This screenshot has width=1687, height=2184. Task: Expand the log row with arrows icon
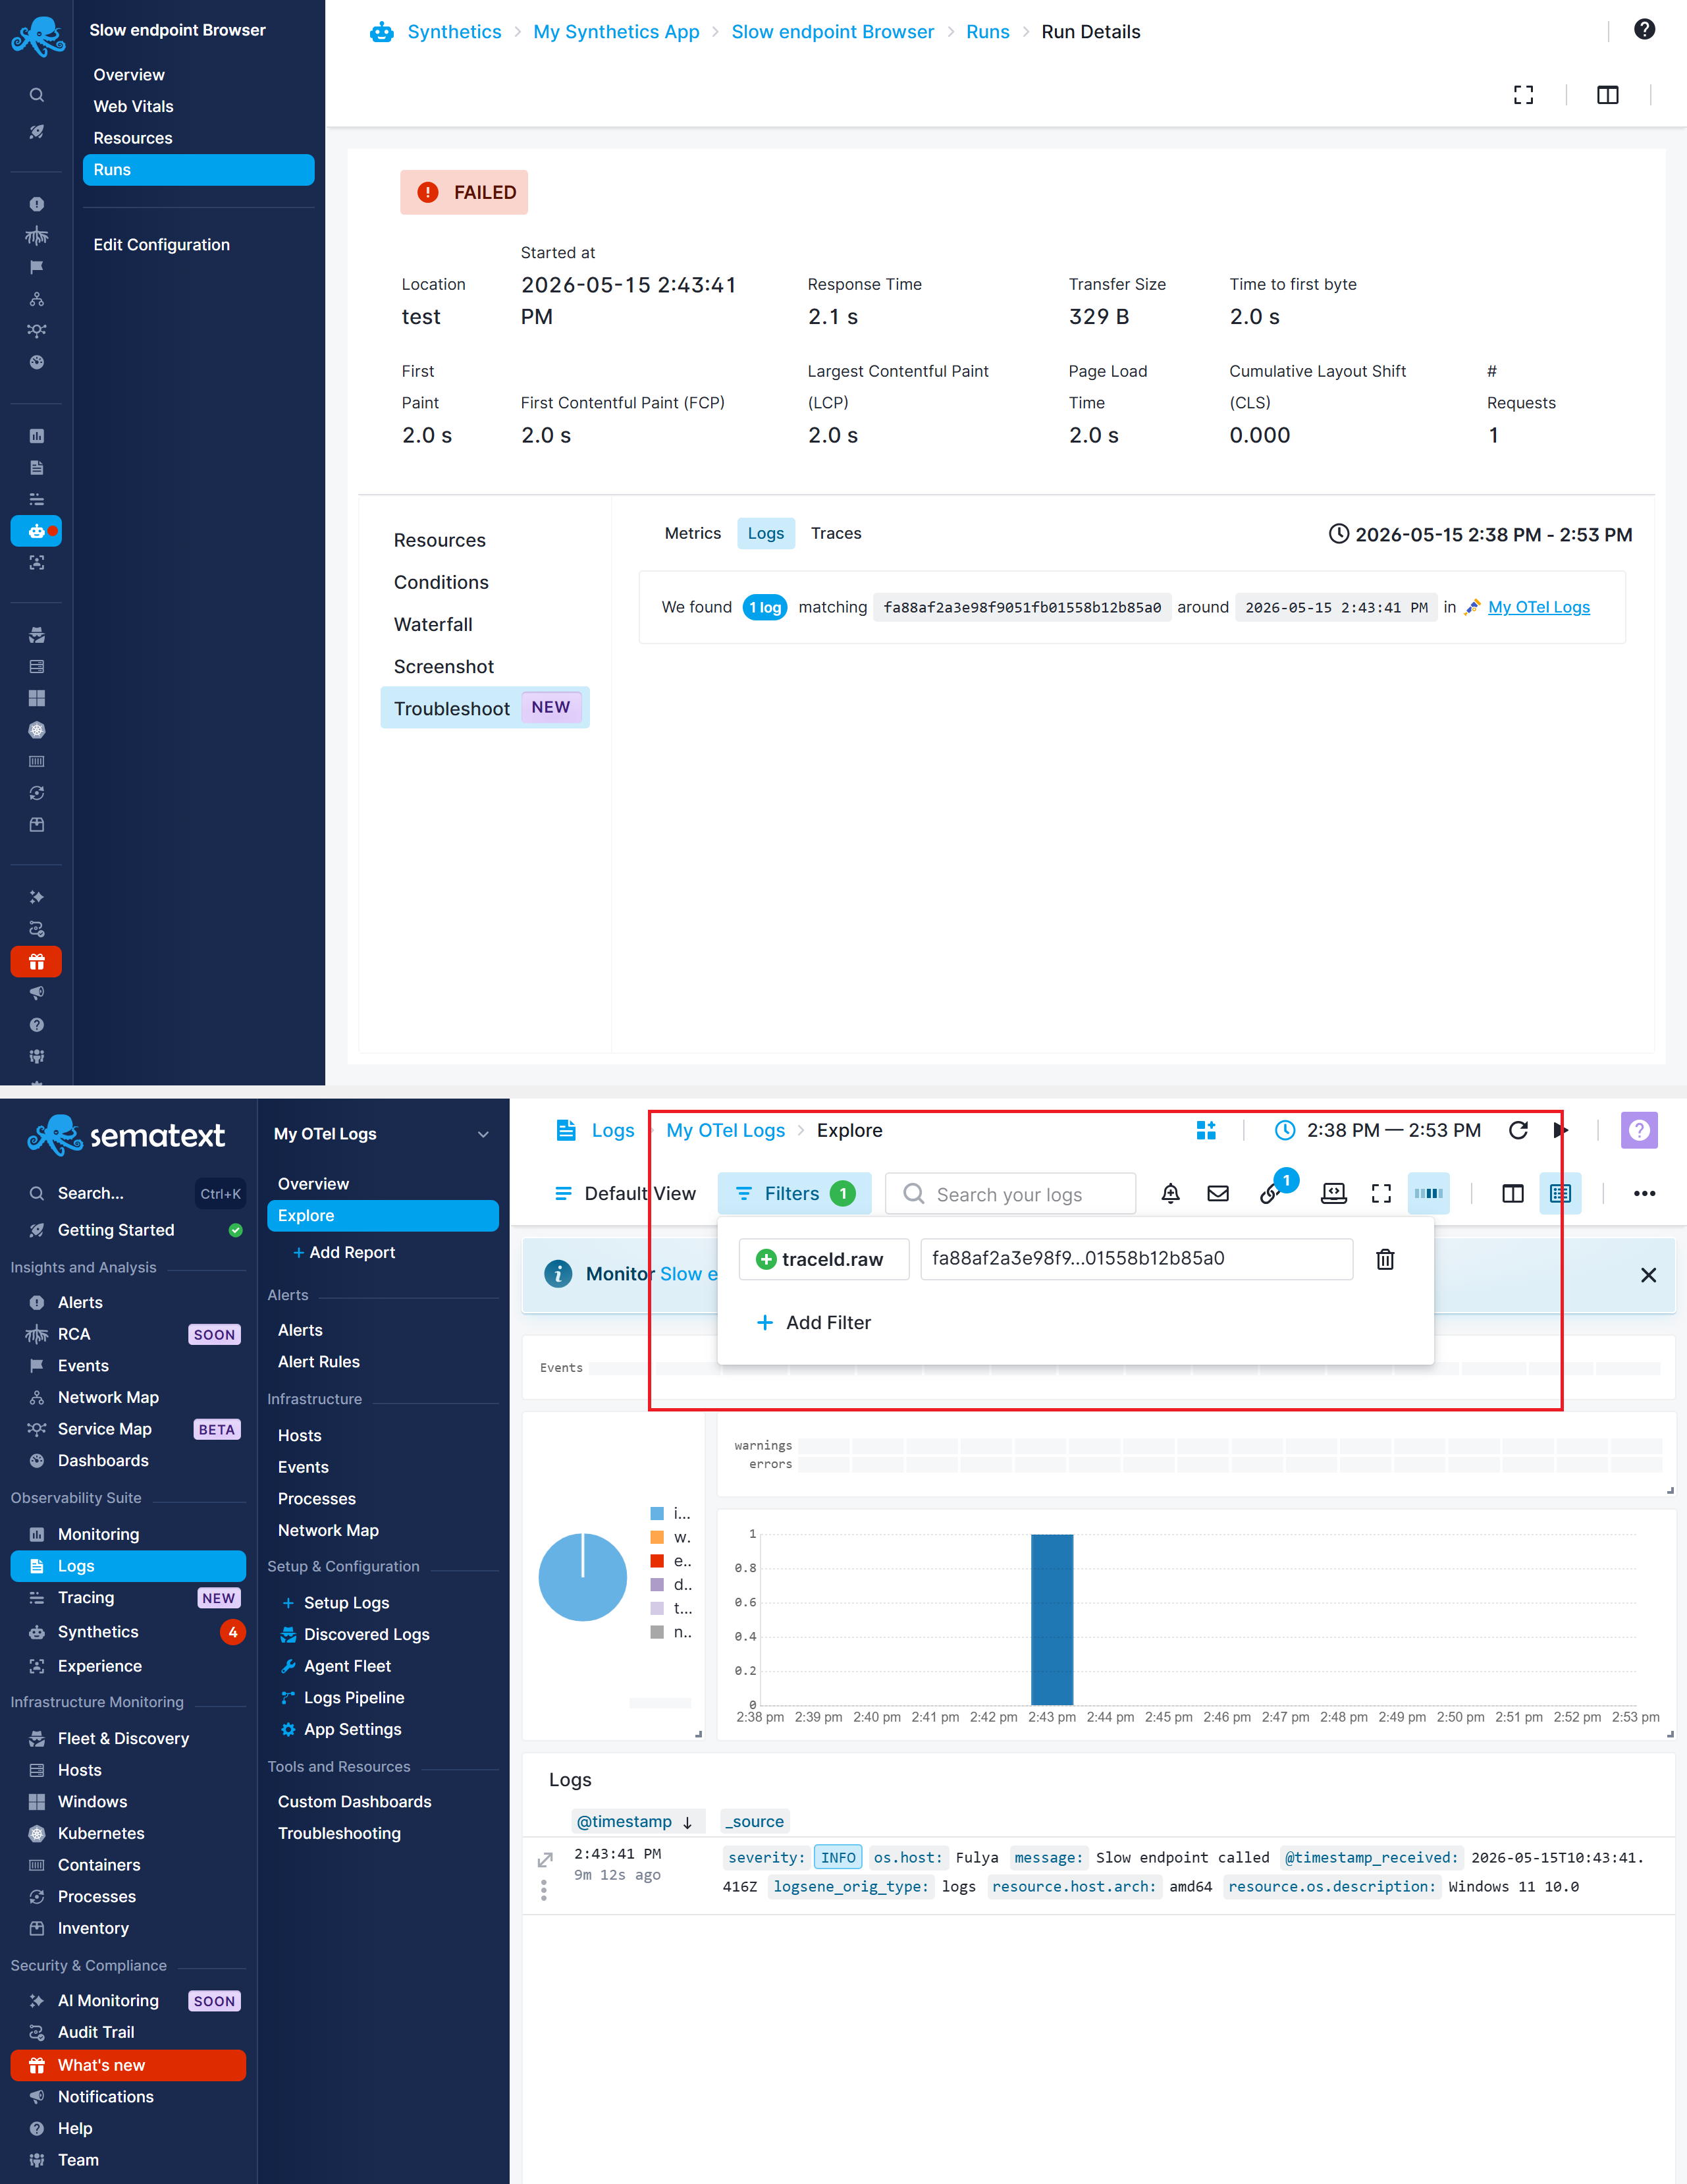point(545,1859)
